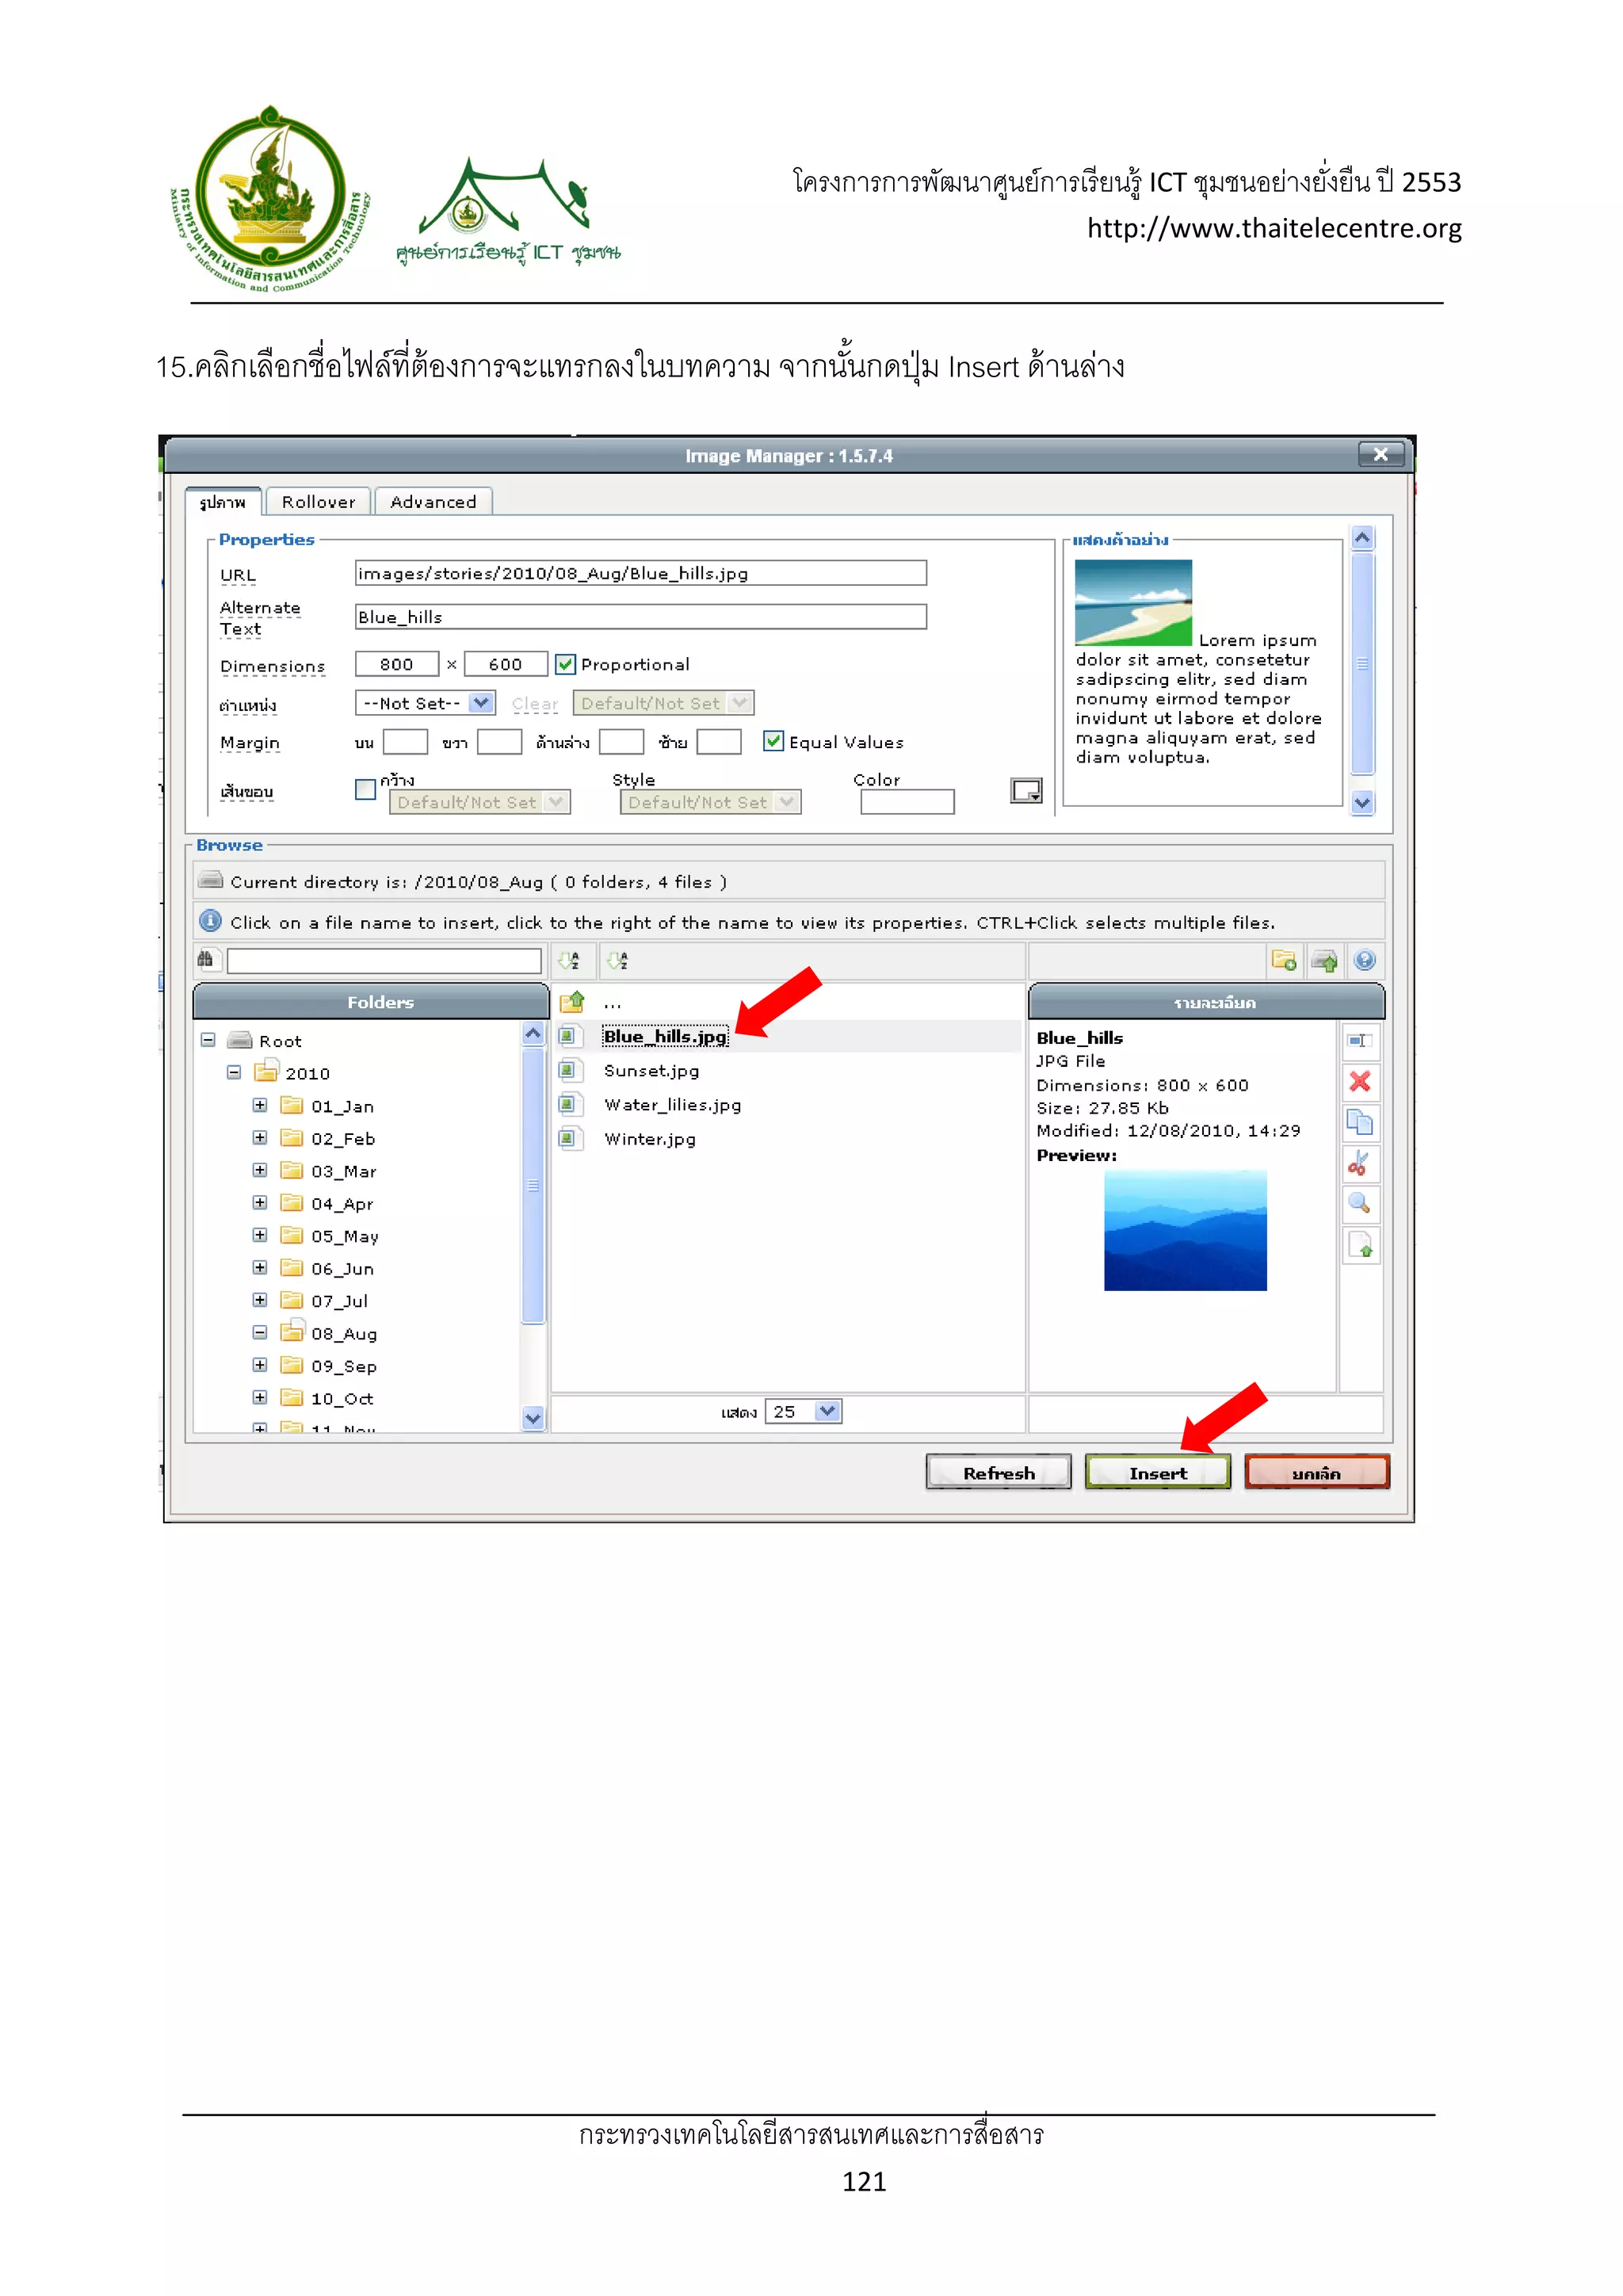Click the copy file icon
Viewport: 1623px width, 2296px height.
point(1359,1122)
